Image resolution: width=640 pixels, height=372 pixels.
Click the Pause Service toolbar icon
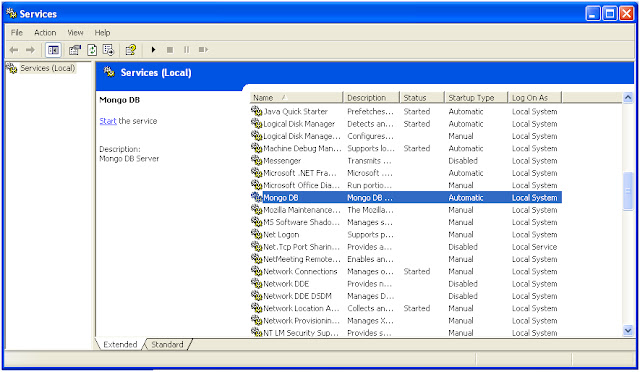tap(187, 50)
